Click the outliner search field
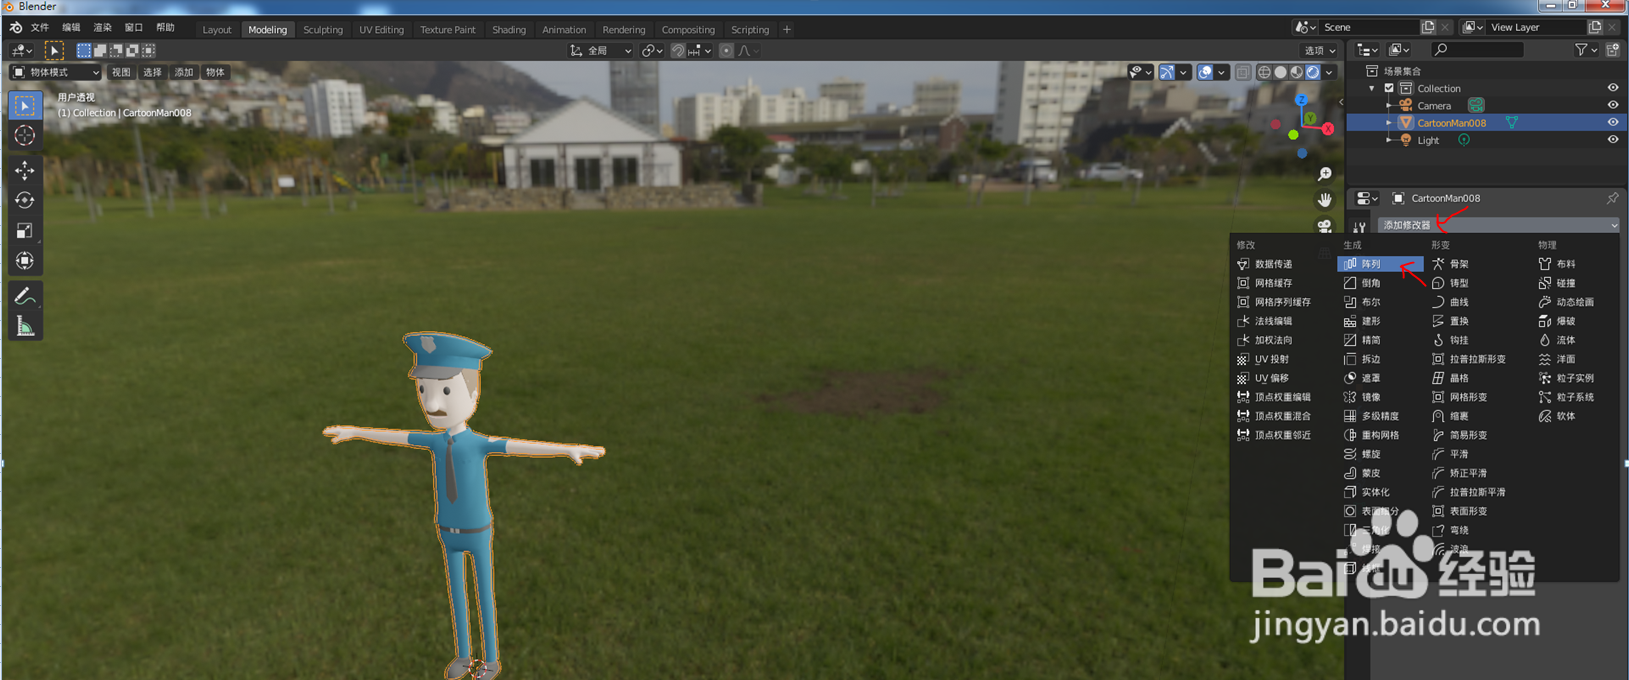The image size is (1629, 680). tap(1478, 49)
